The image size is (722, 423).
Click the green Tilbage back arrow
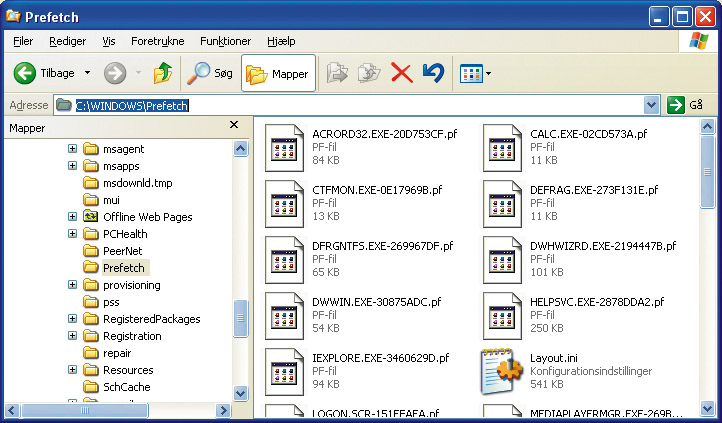[26, 73]
